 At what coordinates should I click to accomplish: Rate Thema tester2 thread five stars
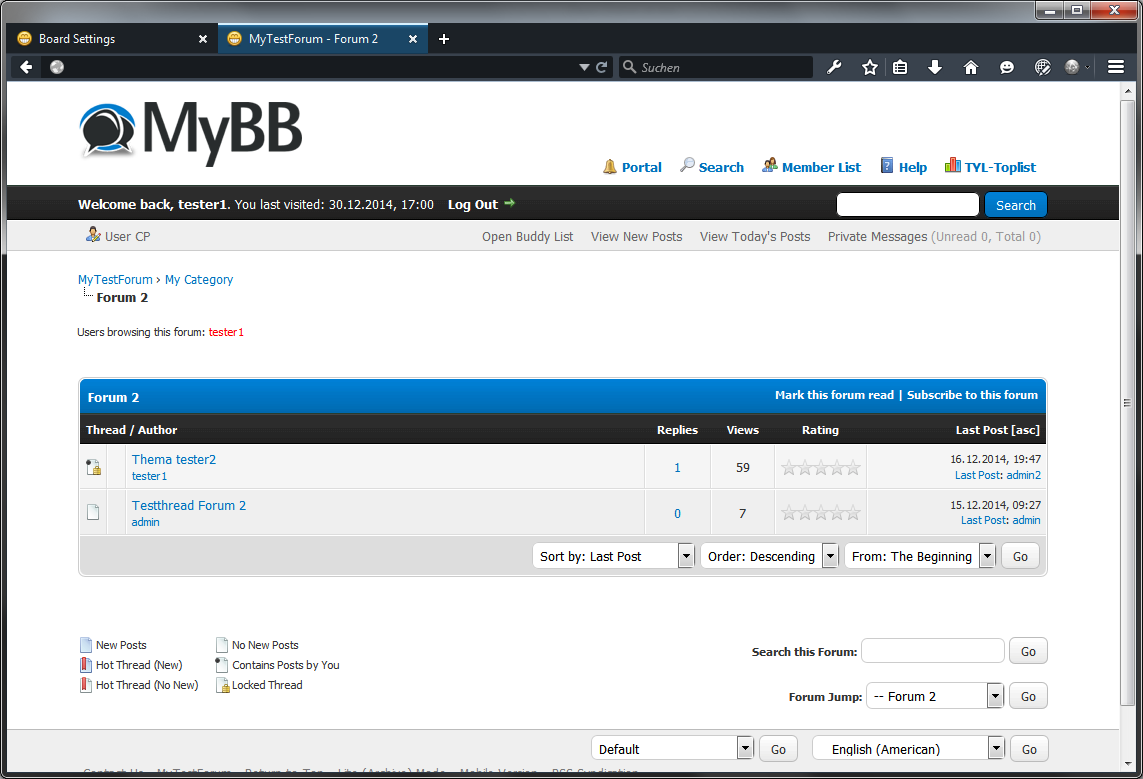(853, 467)
